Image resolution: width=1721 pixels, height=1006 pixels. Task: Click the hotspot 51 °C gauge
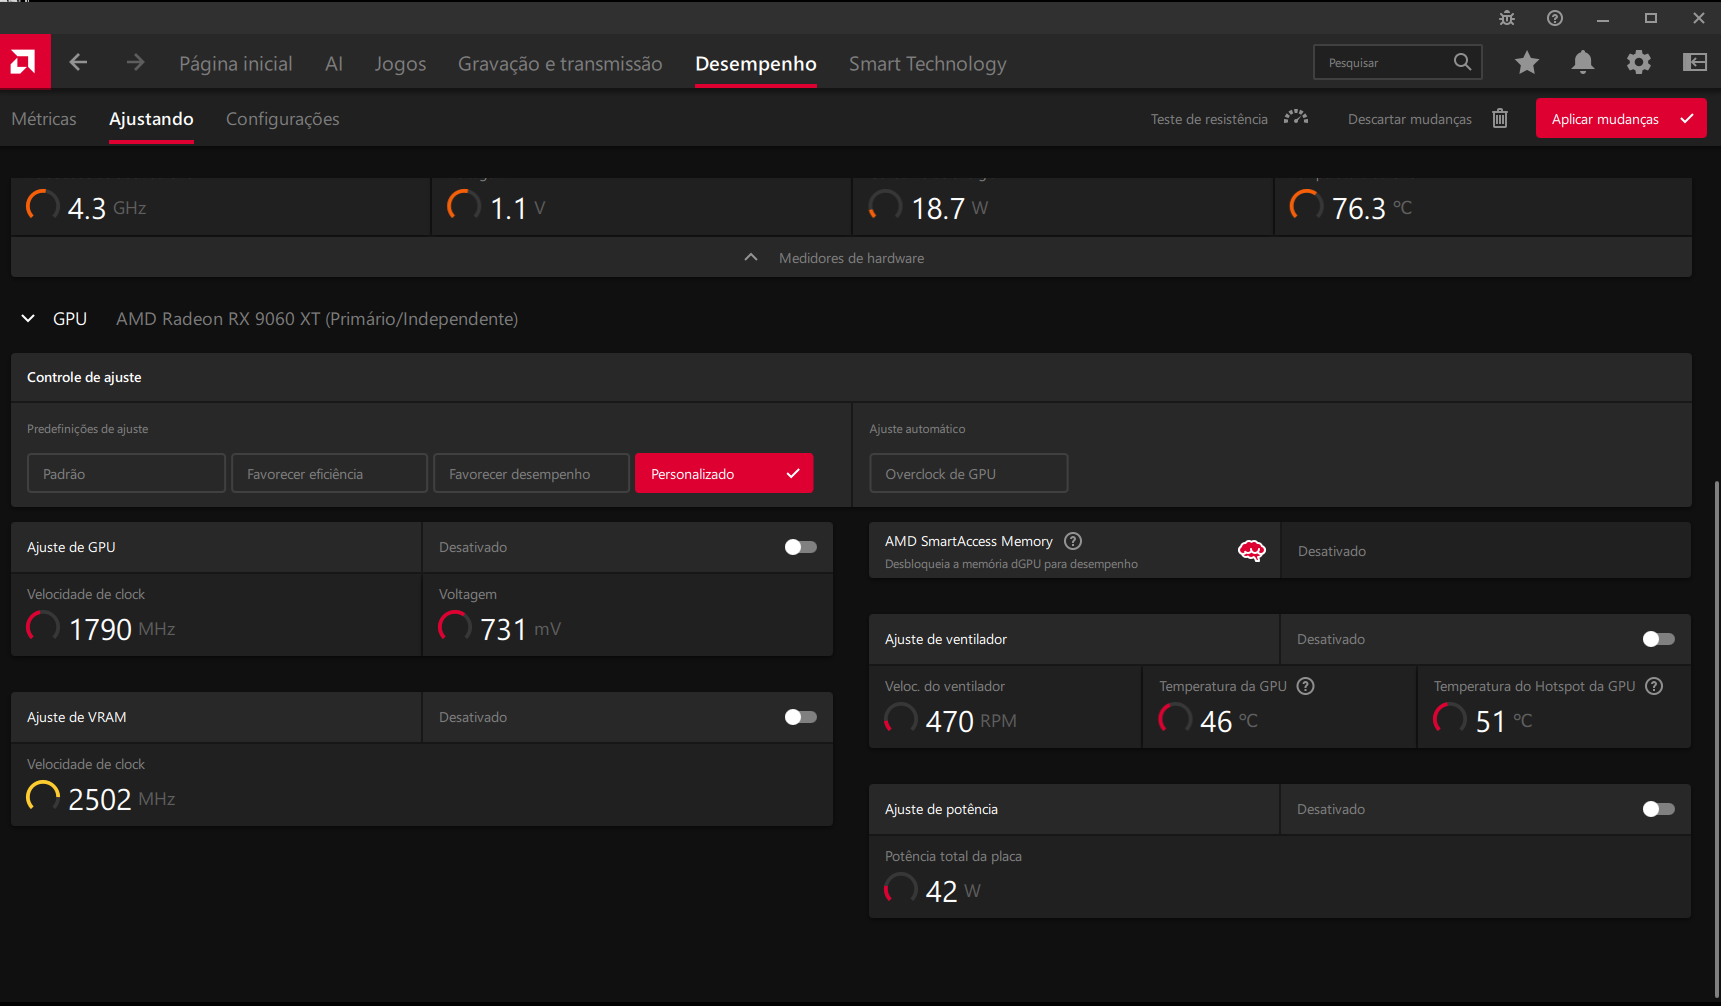[1450, 719]
